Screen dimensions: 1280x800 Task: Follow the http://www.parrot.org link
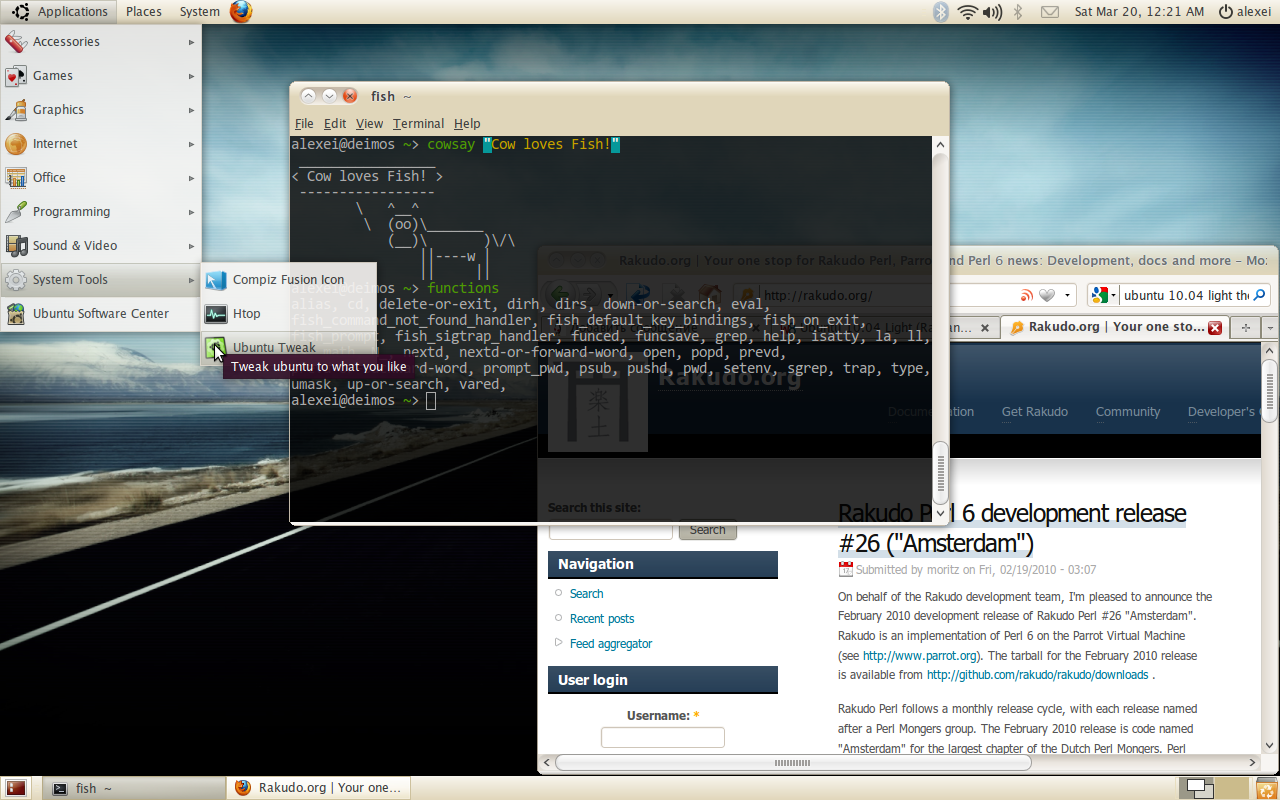click(920, 656)
